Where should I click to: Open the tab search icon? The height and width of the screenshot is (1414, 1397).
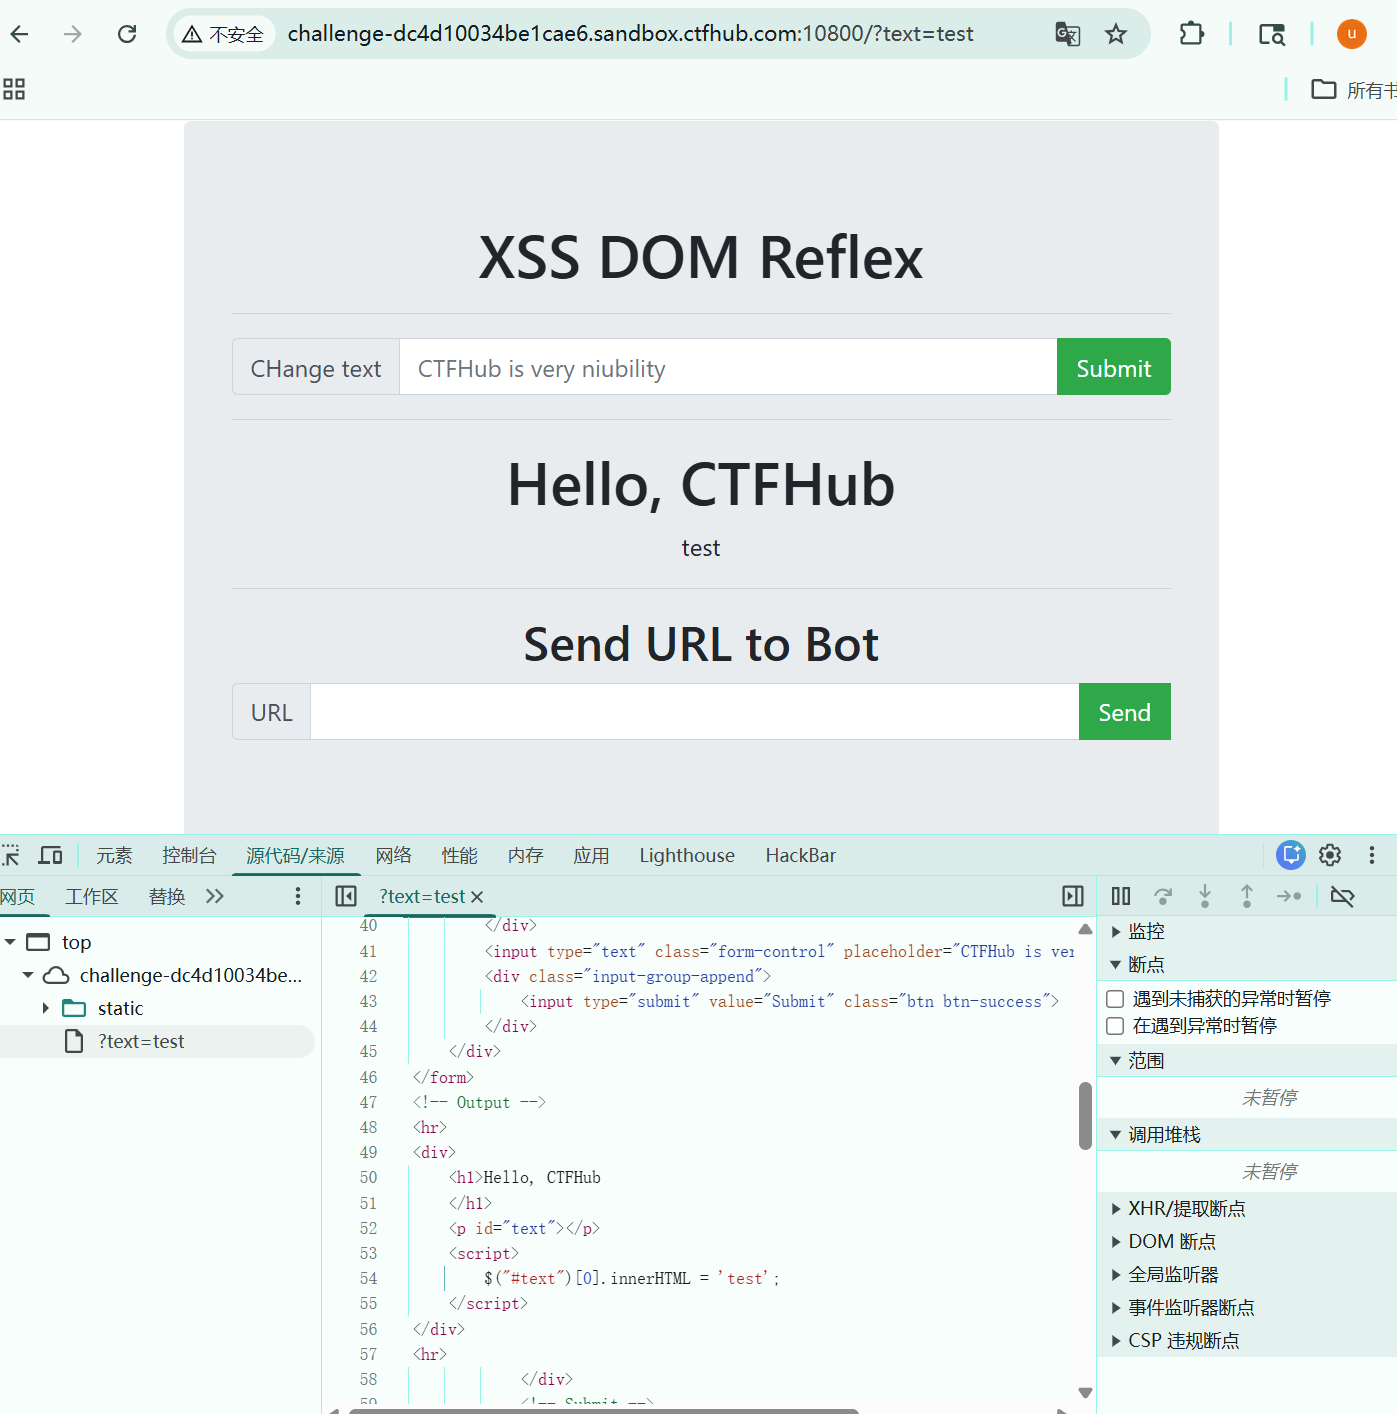[x=1271, y=34]
